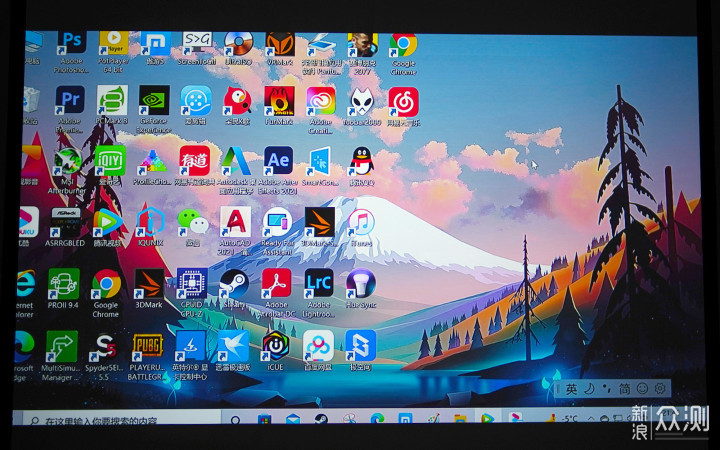Launch the red parrot karaoke icon
This screenshot has width=720, height=450.
pos(237,101)
